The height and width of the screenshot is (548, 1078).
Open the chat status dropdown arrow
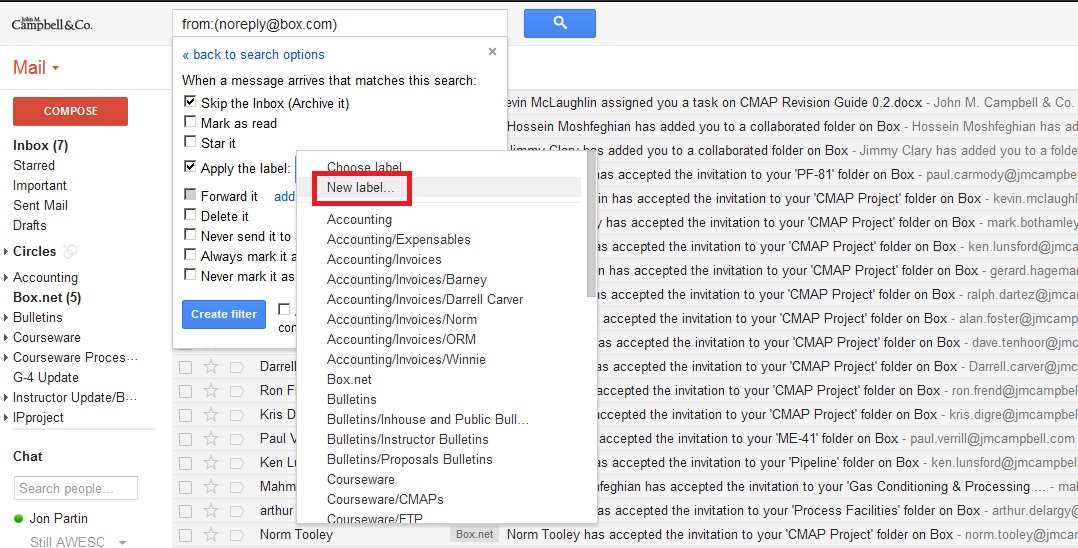pos(122,542)
